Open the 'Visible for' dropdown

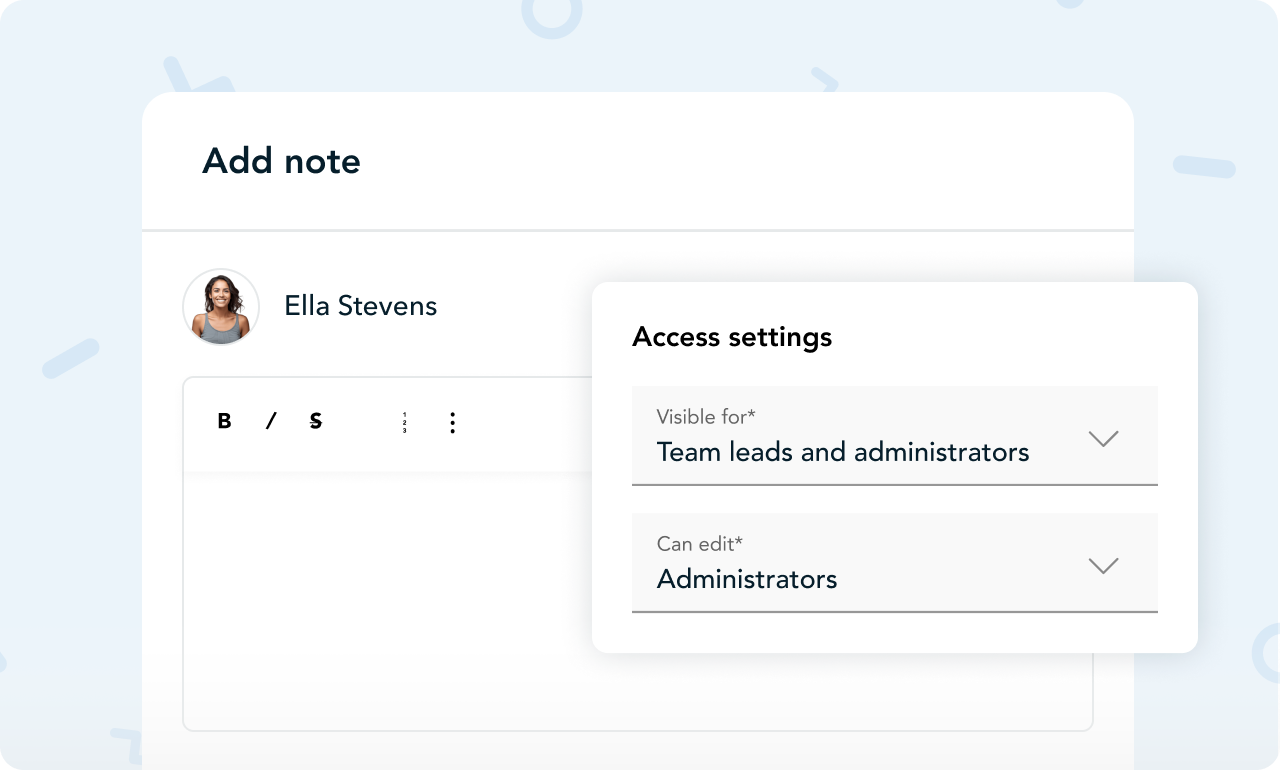pyautogui.click(x=894, y=436)
